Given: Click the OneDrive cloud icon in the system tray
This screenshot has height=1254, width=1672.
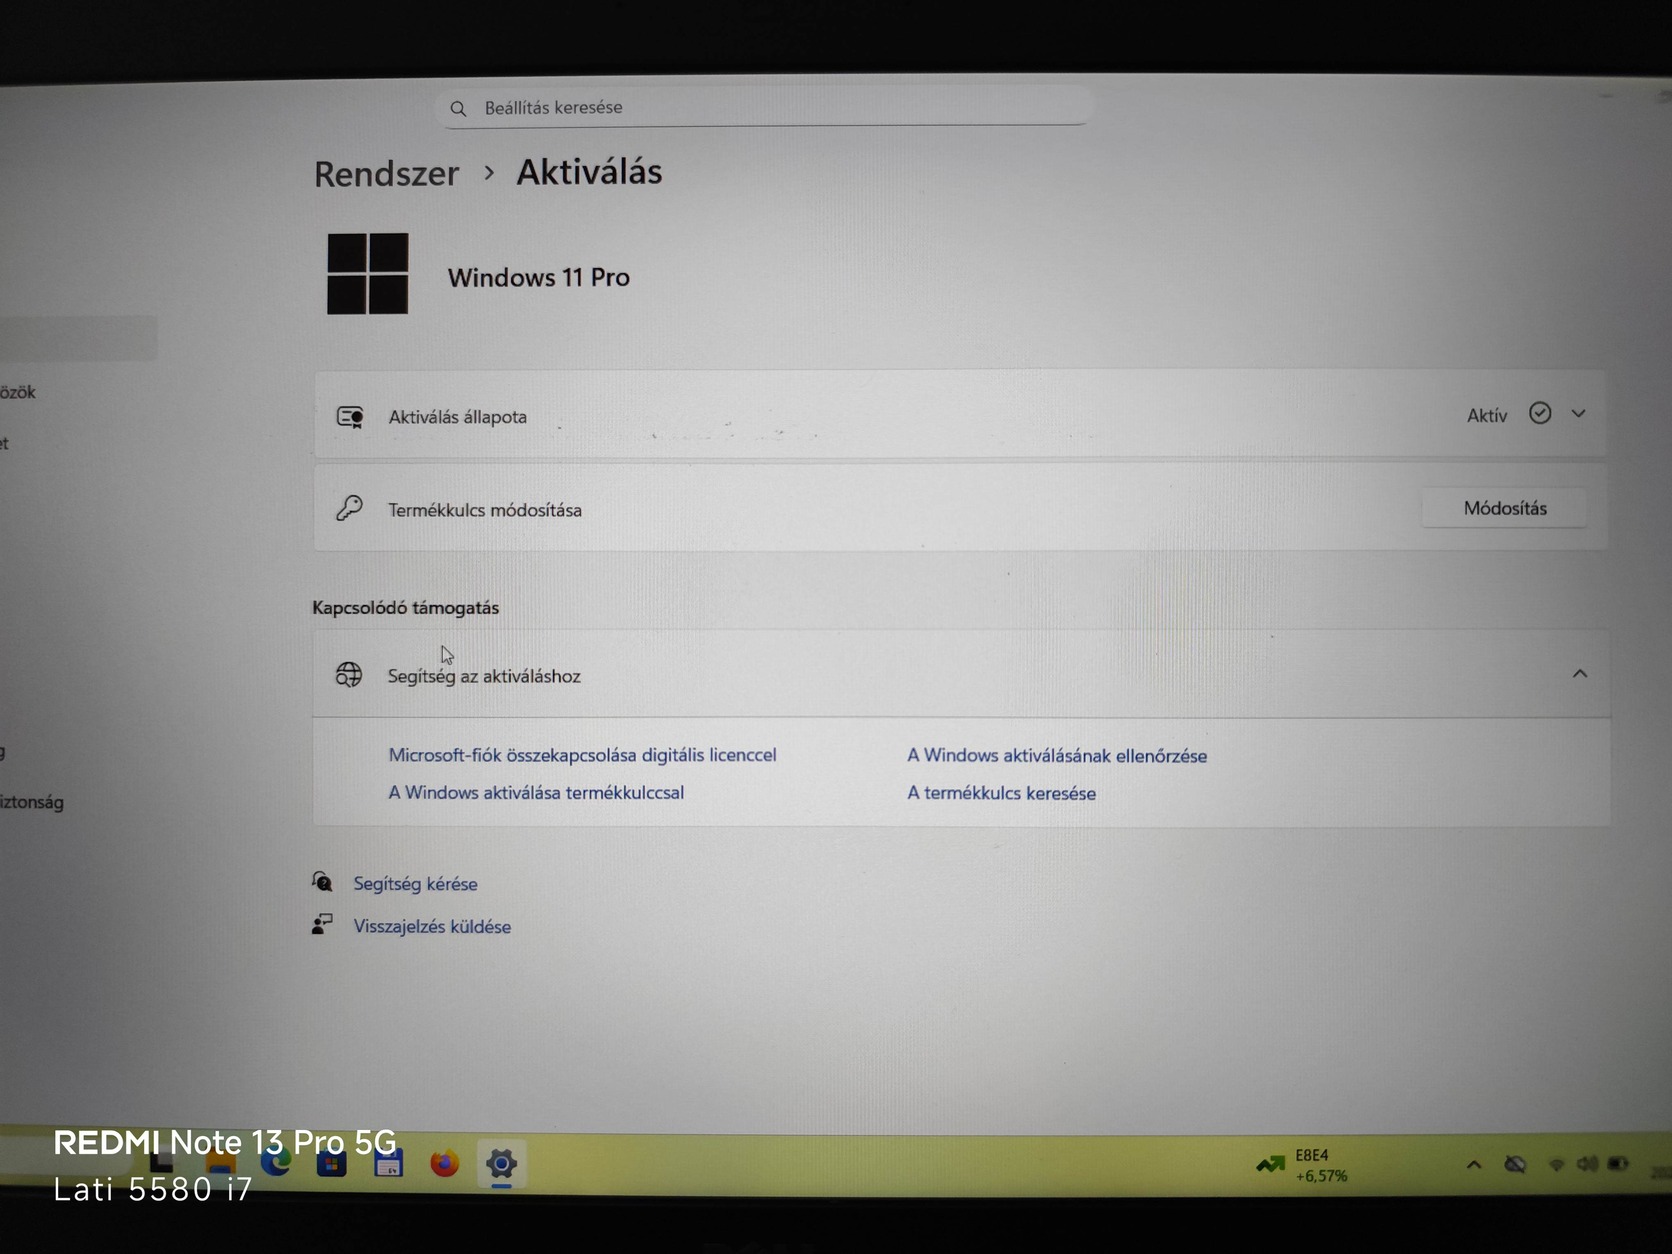Looking at the screenshot, I should (x=1515, y=1164).
